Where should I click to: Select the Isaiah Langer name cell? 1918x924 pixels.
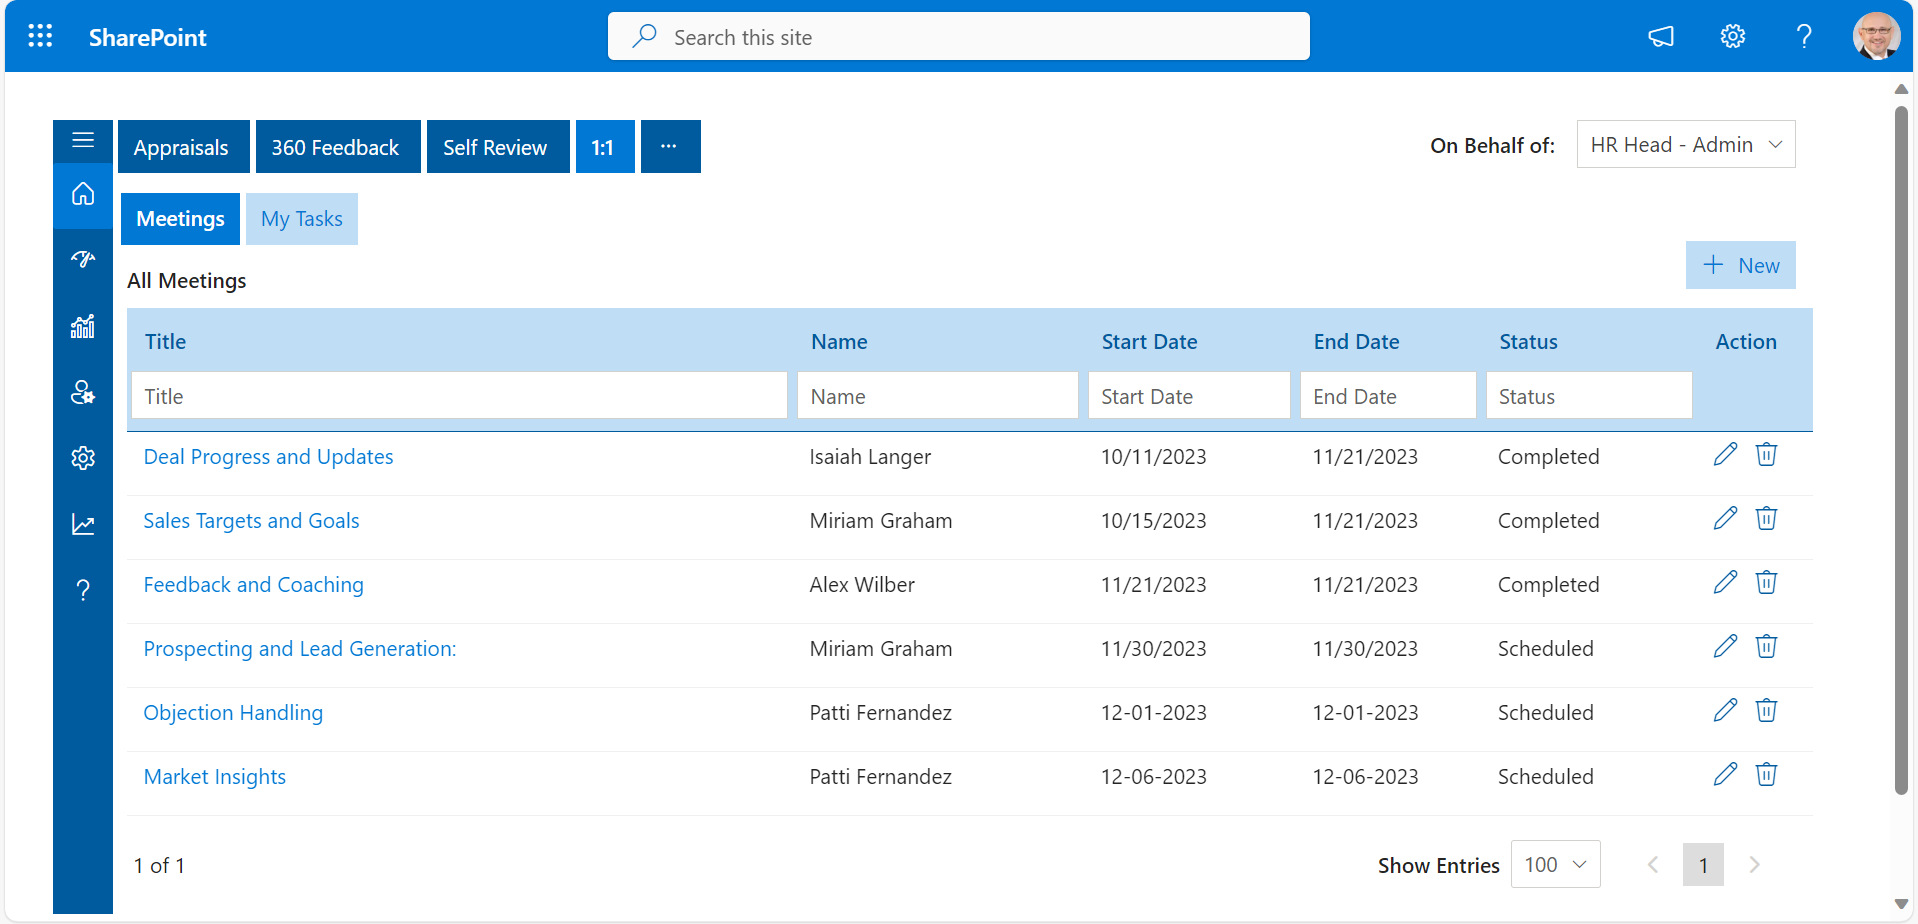[870, 457]
